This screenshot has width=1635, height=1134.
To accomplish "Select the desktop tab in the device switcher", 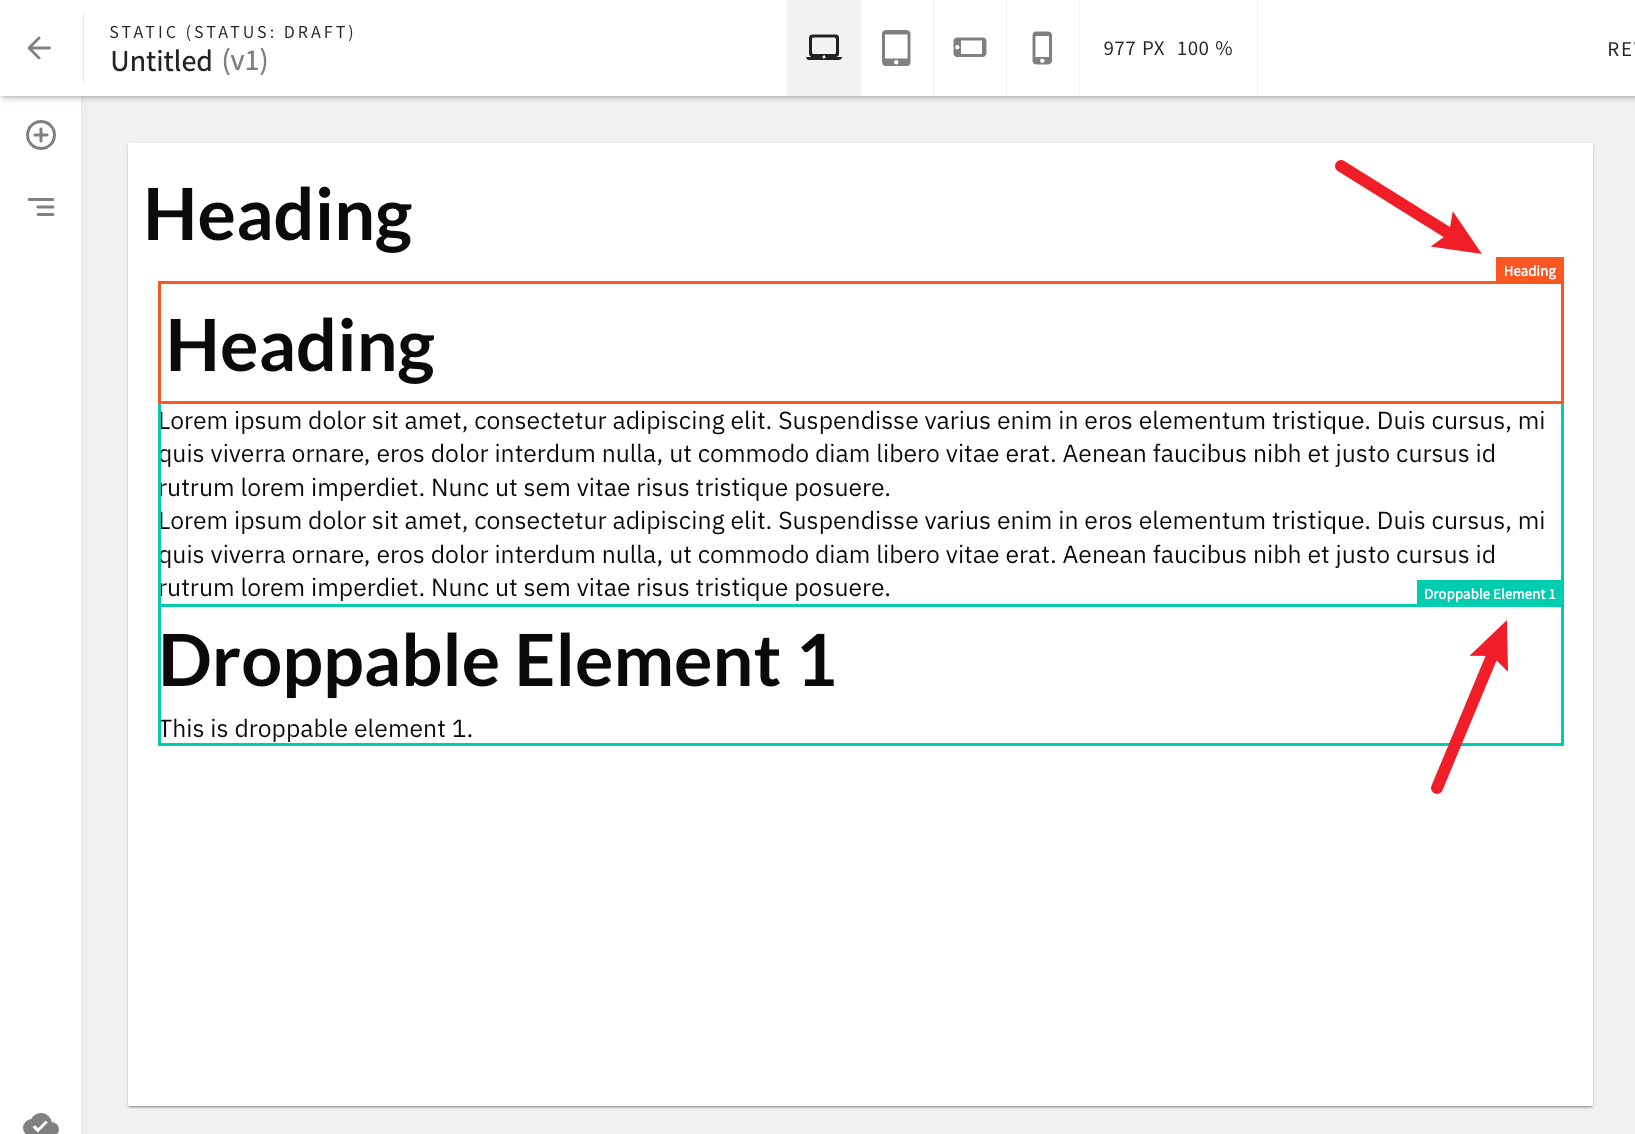I will [822, 47].
